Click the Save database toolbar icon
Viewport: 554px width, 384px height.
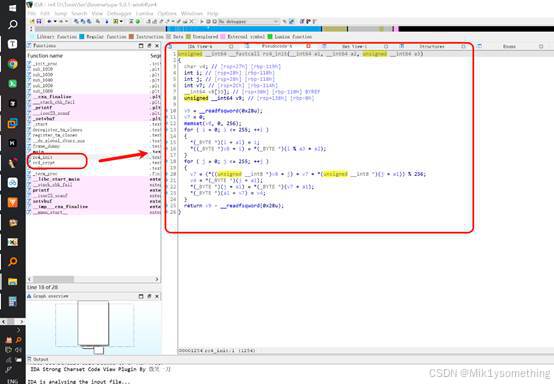(39, 22)
